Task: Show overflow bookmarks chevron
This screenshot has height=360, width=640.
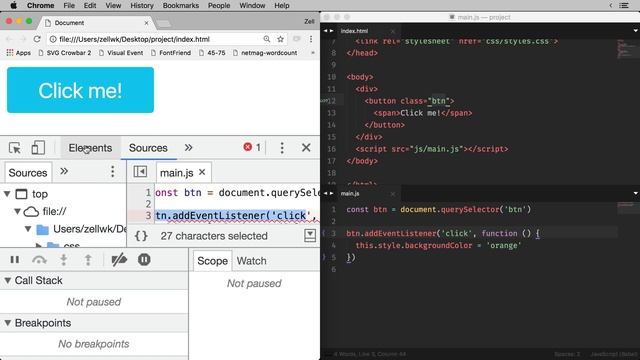Action: (313, 53)
